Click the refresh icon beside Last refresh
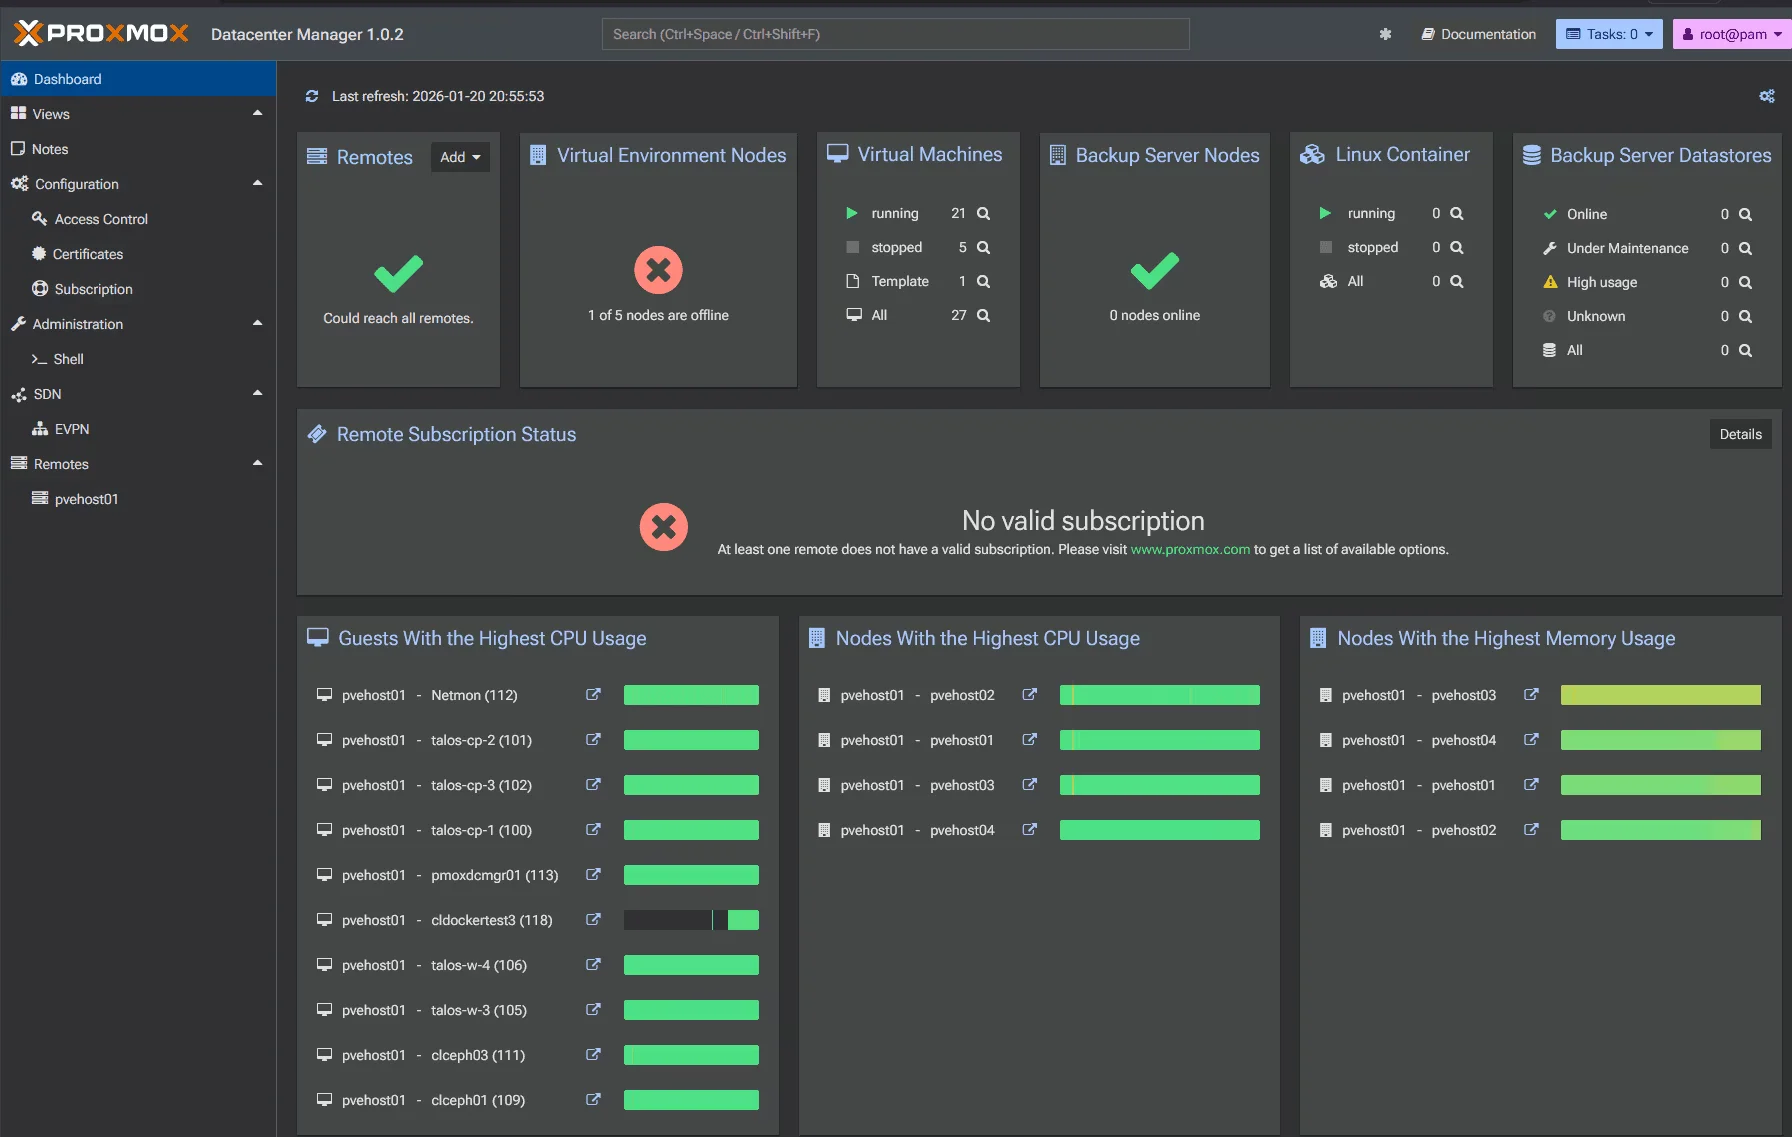The height and width of the screenshot is (1137, 1792). click(x=312, y=96)
